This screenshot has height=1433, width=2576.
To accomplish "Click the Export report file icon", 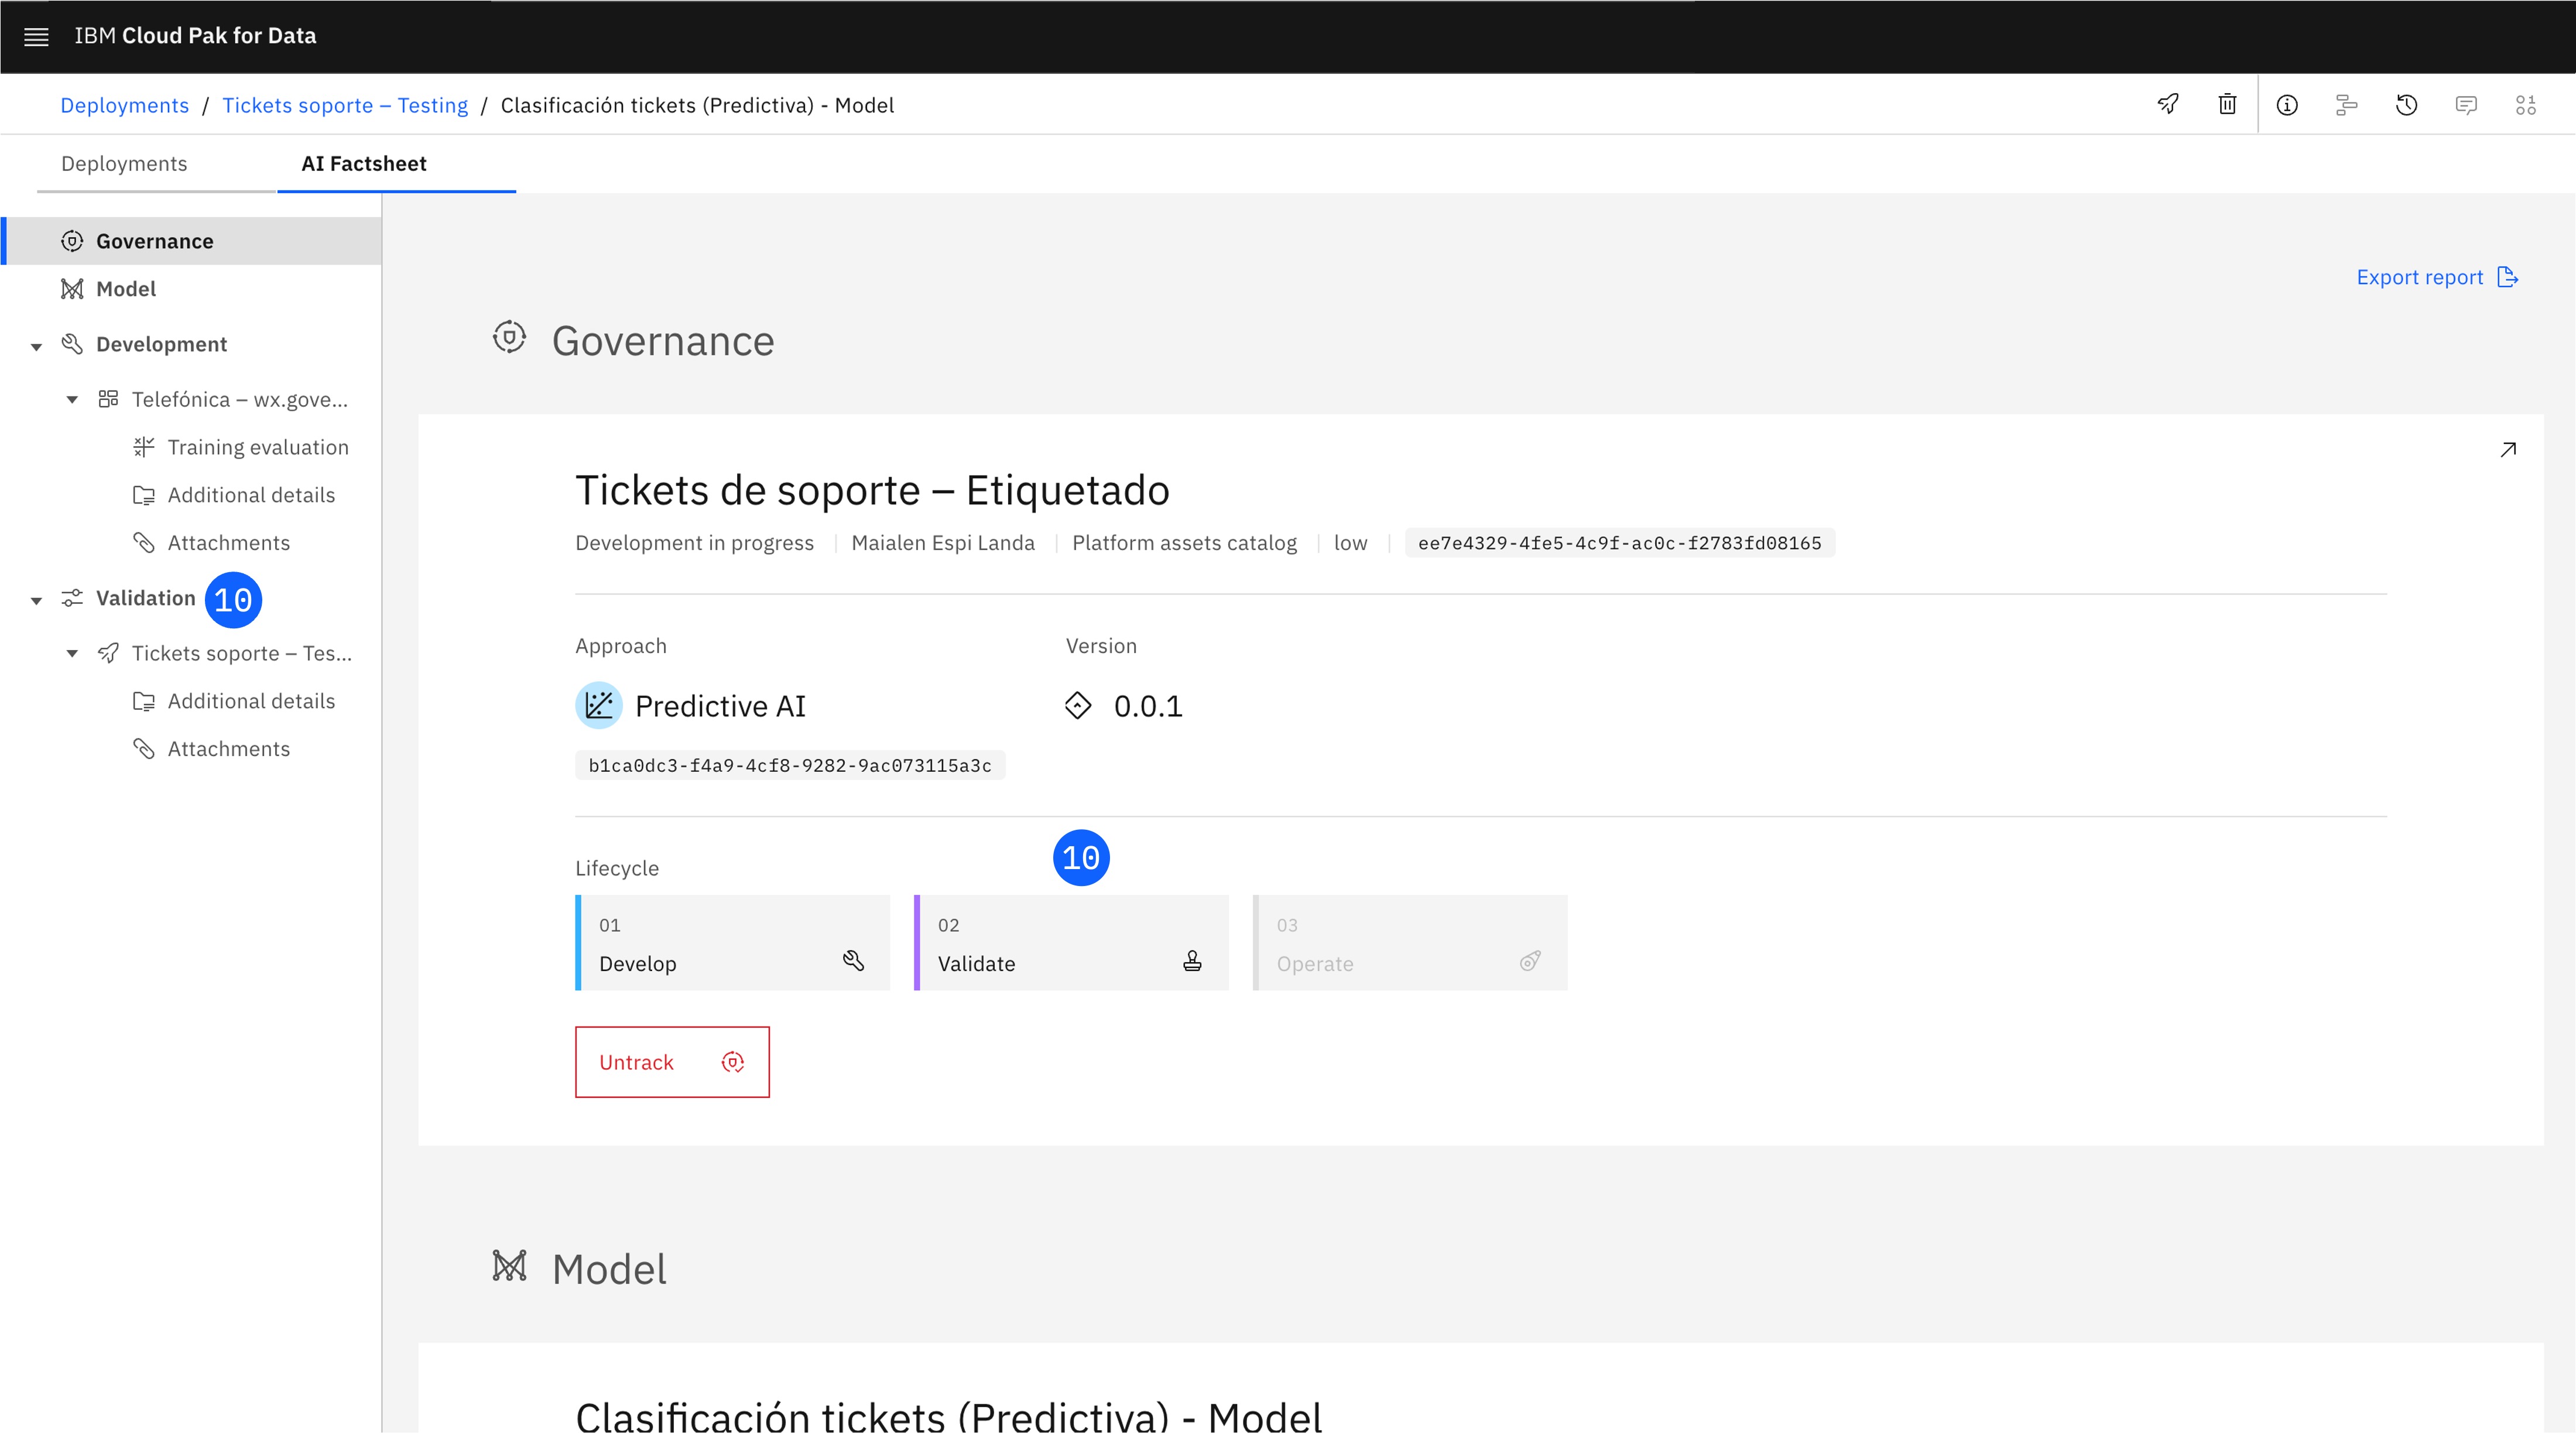I will coord(2507,277).
